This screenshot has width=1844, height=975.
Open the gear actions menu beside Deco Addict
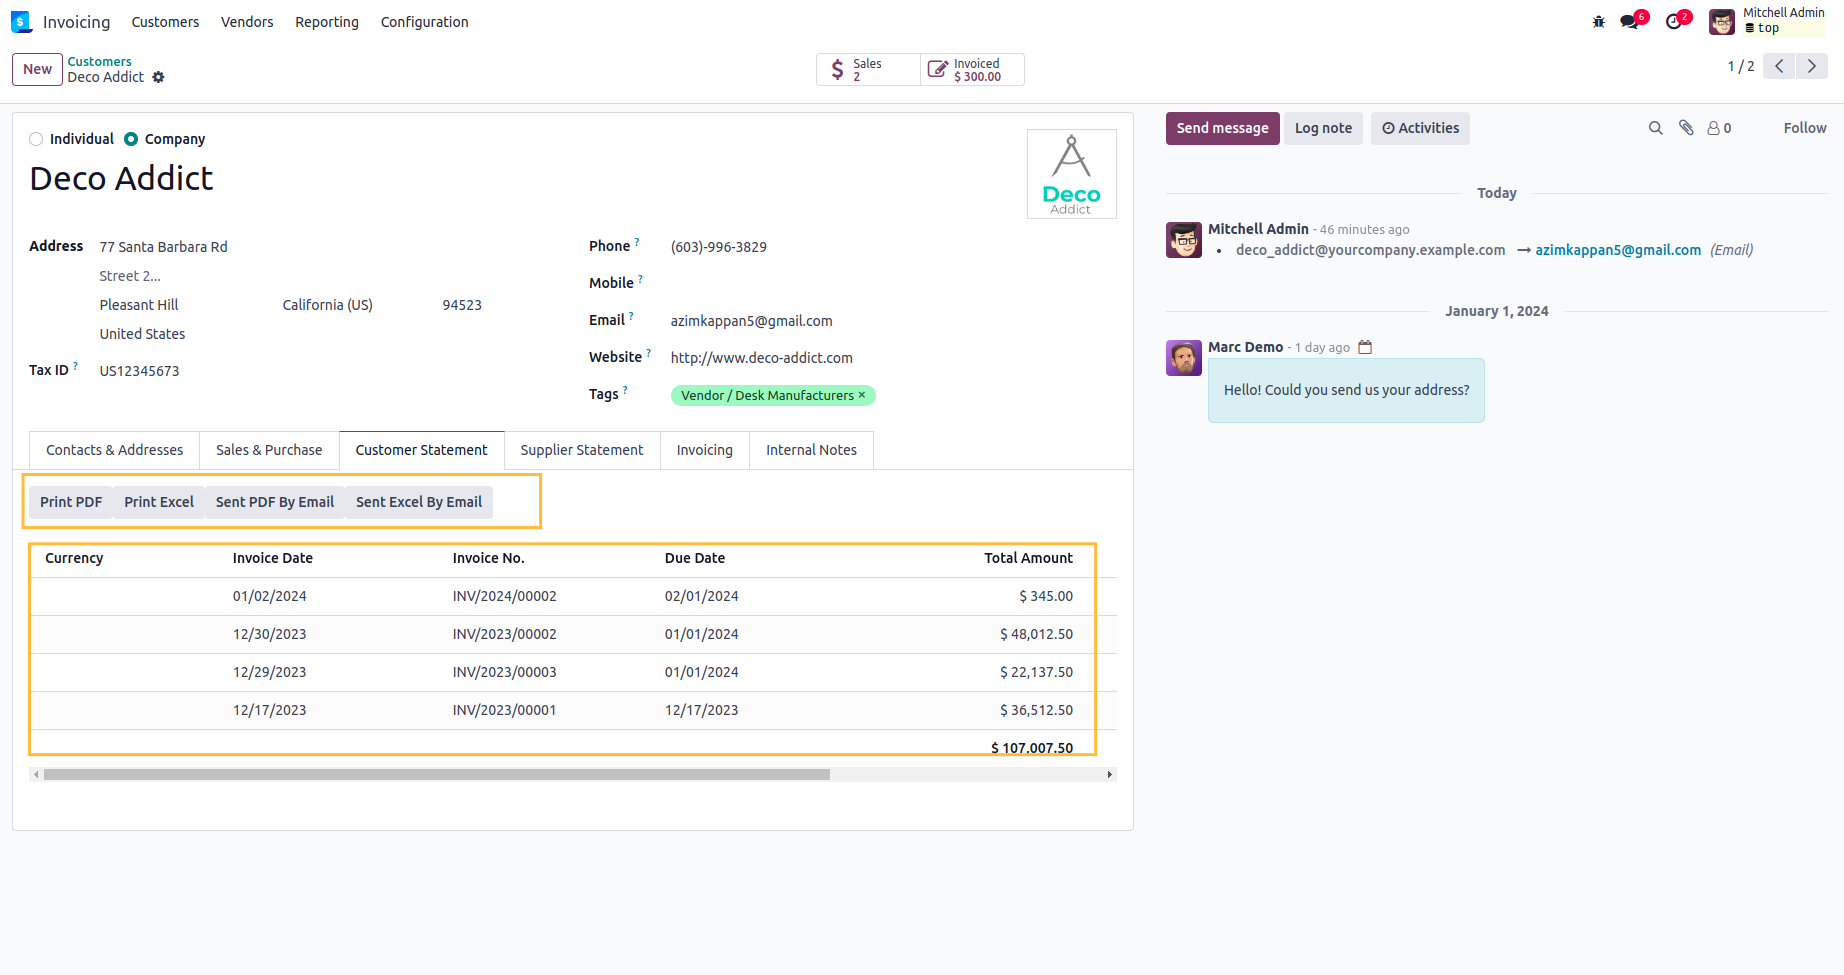point(158,77)
